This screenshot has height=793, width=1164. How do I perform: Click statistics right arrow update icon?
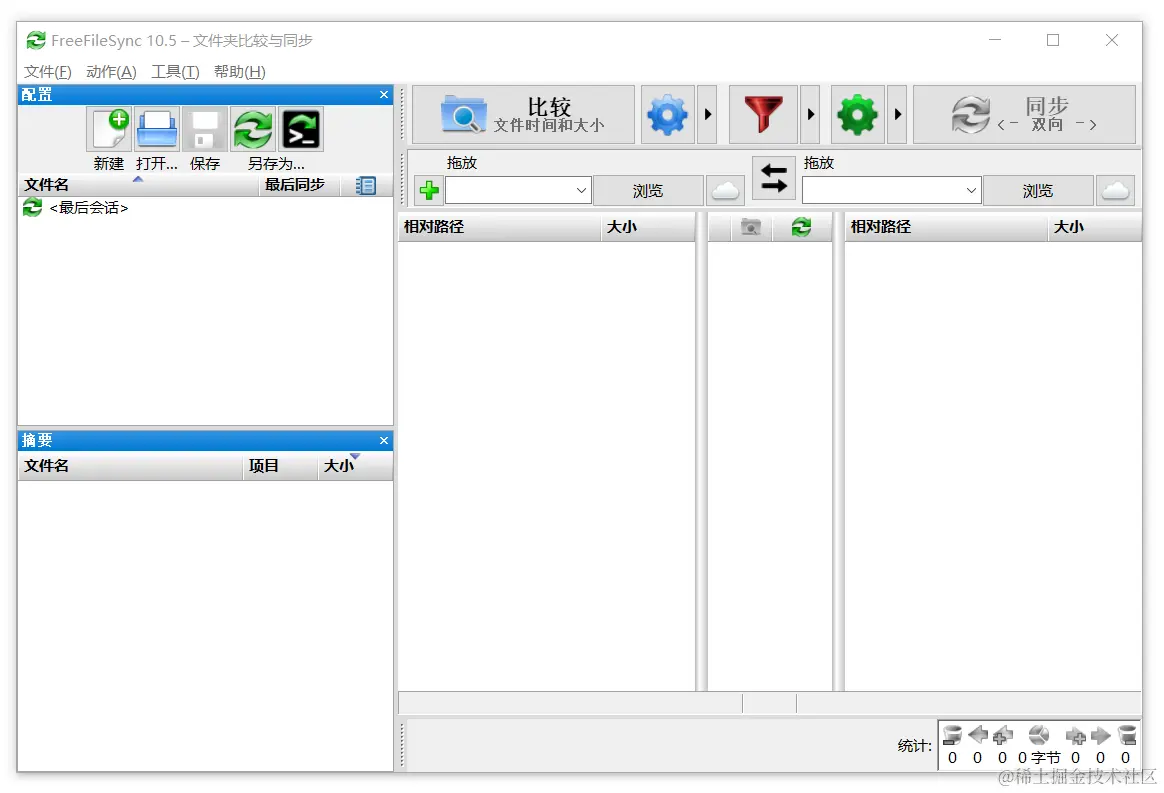click(1101, 735)
